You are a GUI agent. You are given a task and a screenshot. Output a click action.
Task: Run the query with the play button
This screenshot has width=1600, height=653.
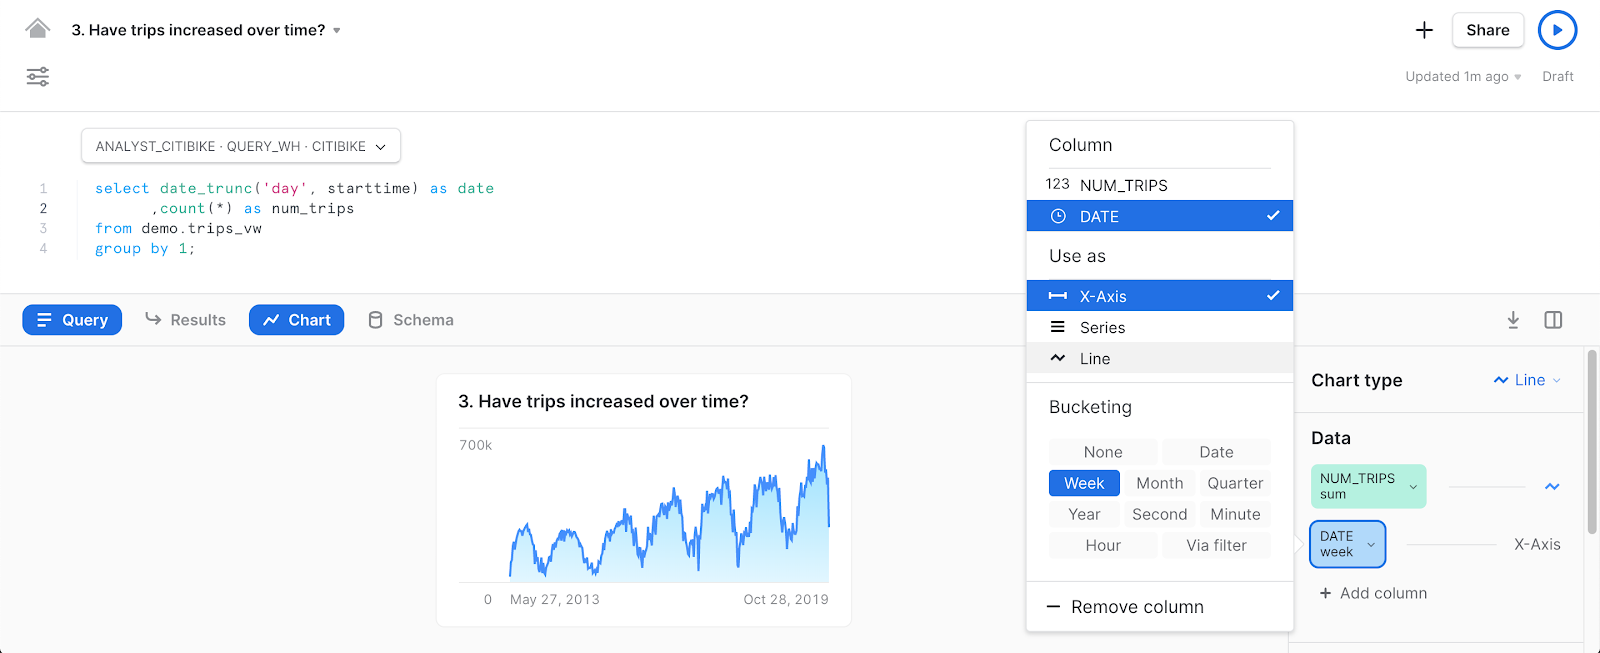point(1557,30)
